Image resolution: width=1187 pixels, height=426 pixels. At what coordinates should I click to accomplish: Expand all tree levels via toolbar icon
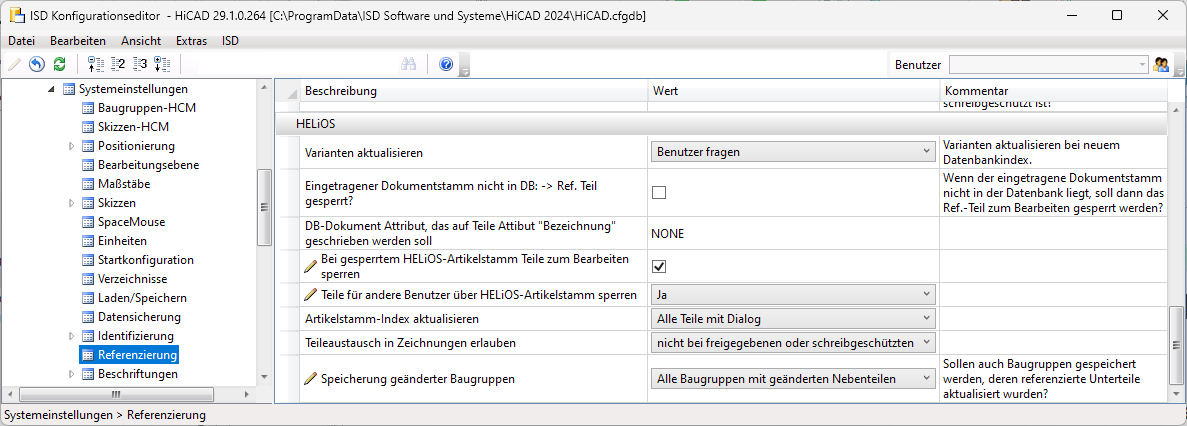pos(162,64)
